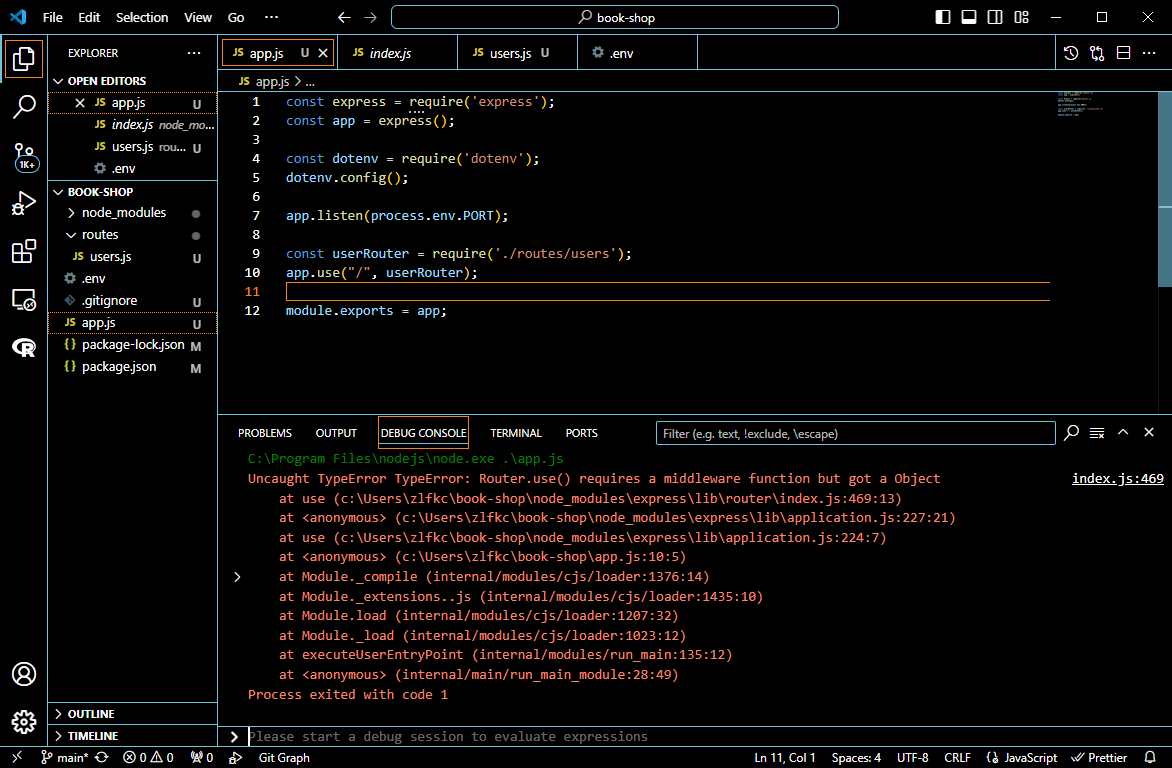
Task: Expand the Module._compile stack trace entry
Action: (237, 577)
